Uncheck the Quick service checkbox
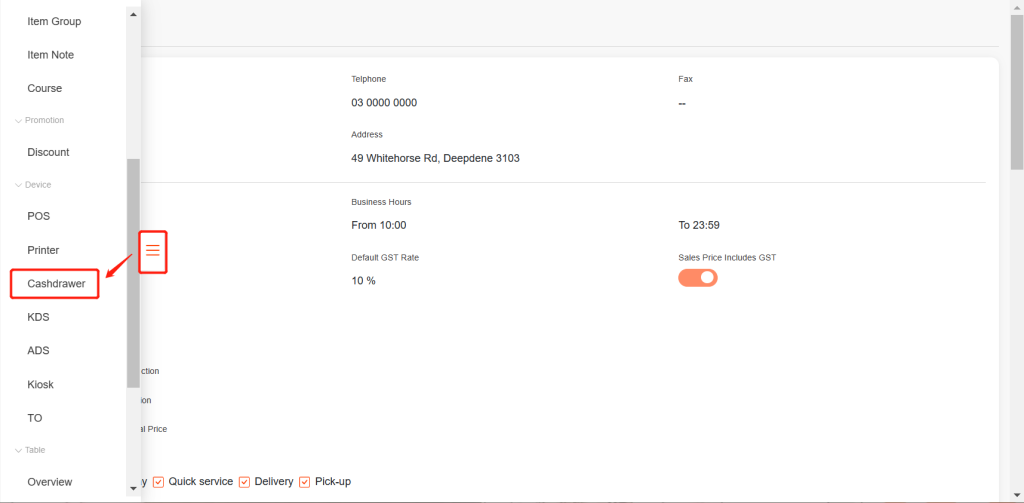Viewport: 1024px width, 503px height. click(159, 482)
